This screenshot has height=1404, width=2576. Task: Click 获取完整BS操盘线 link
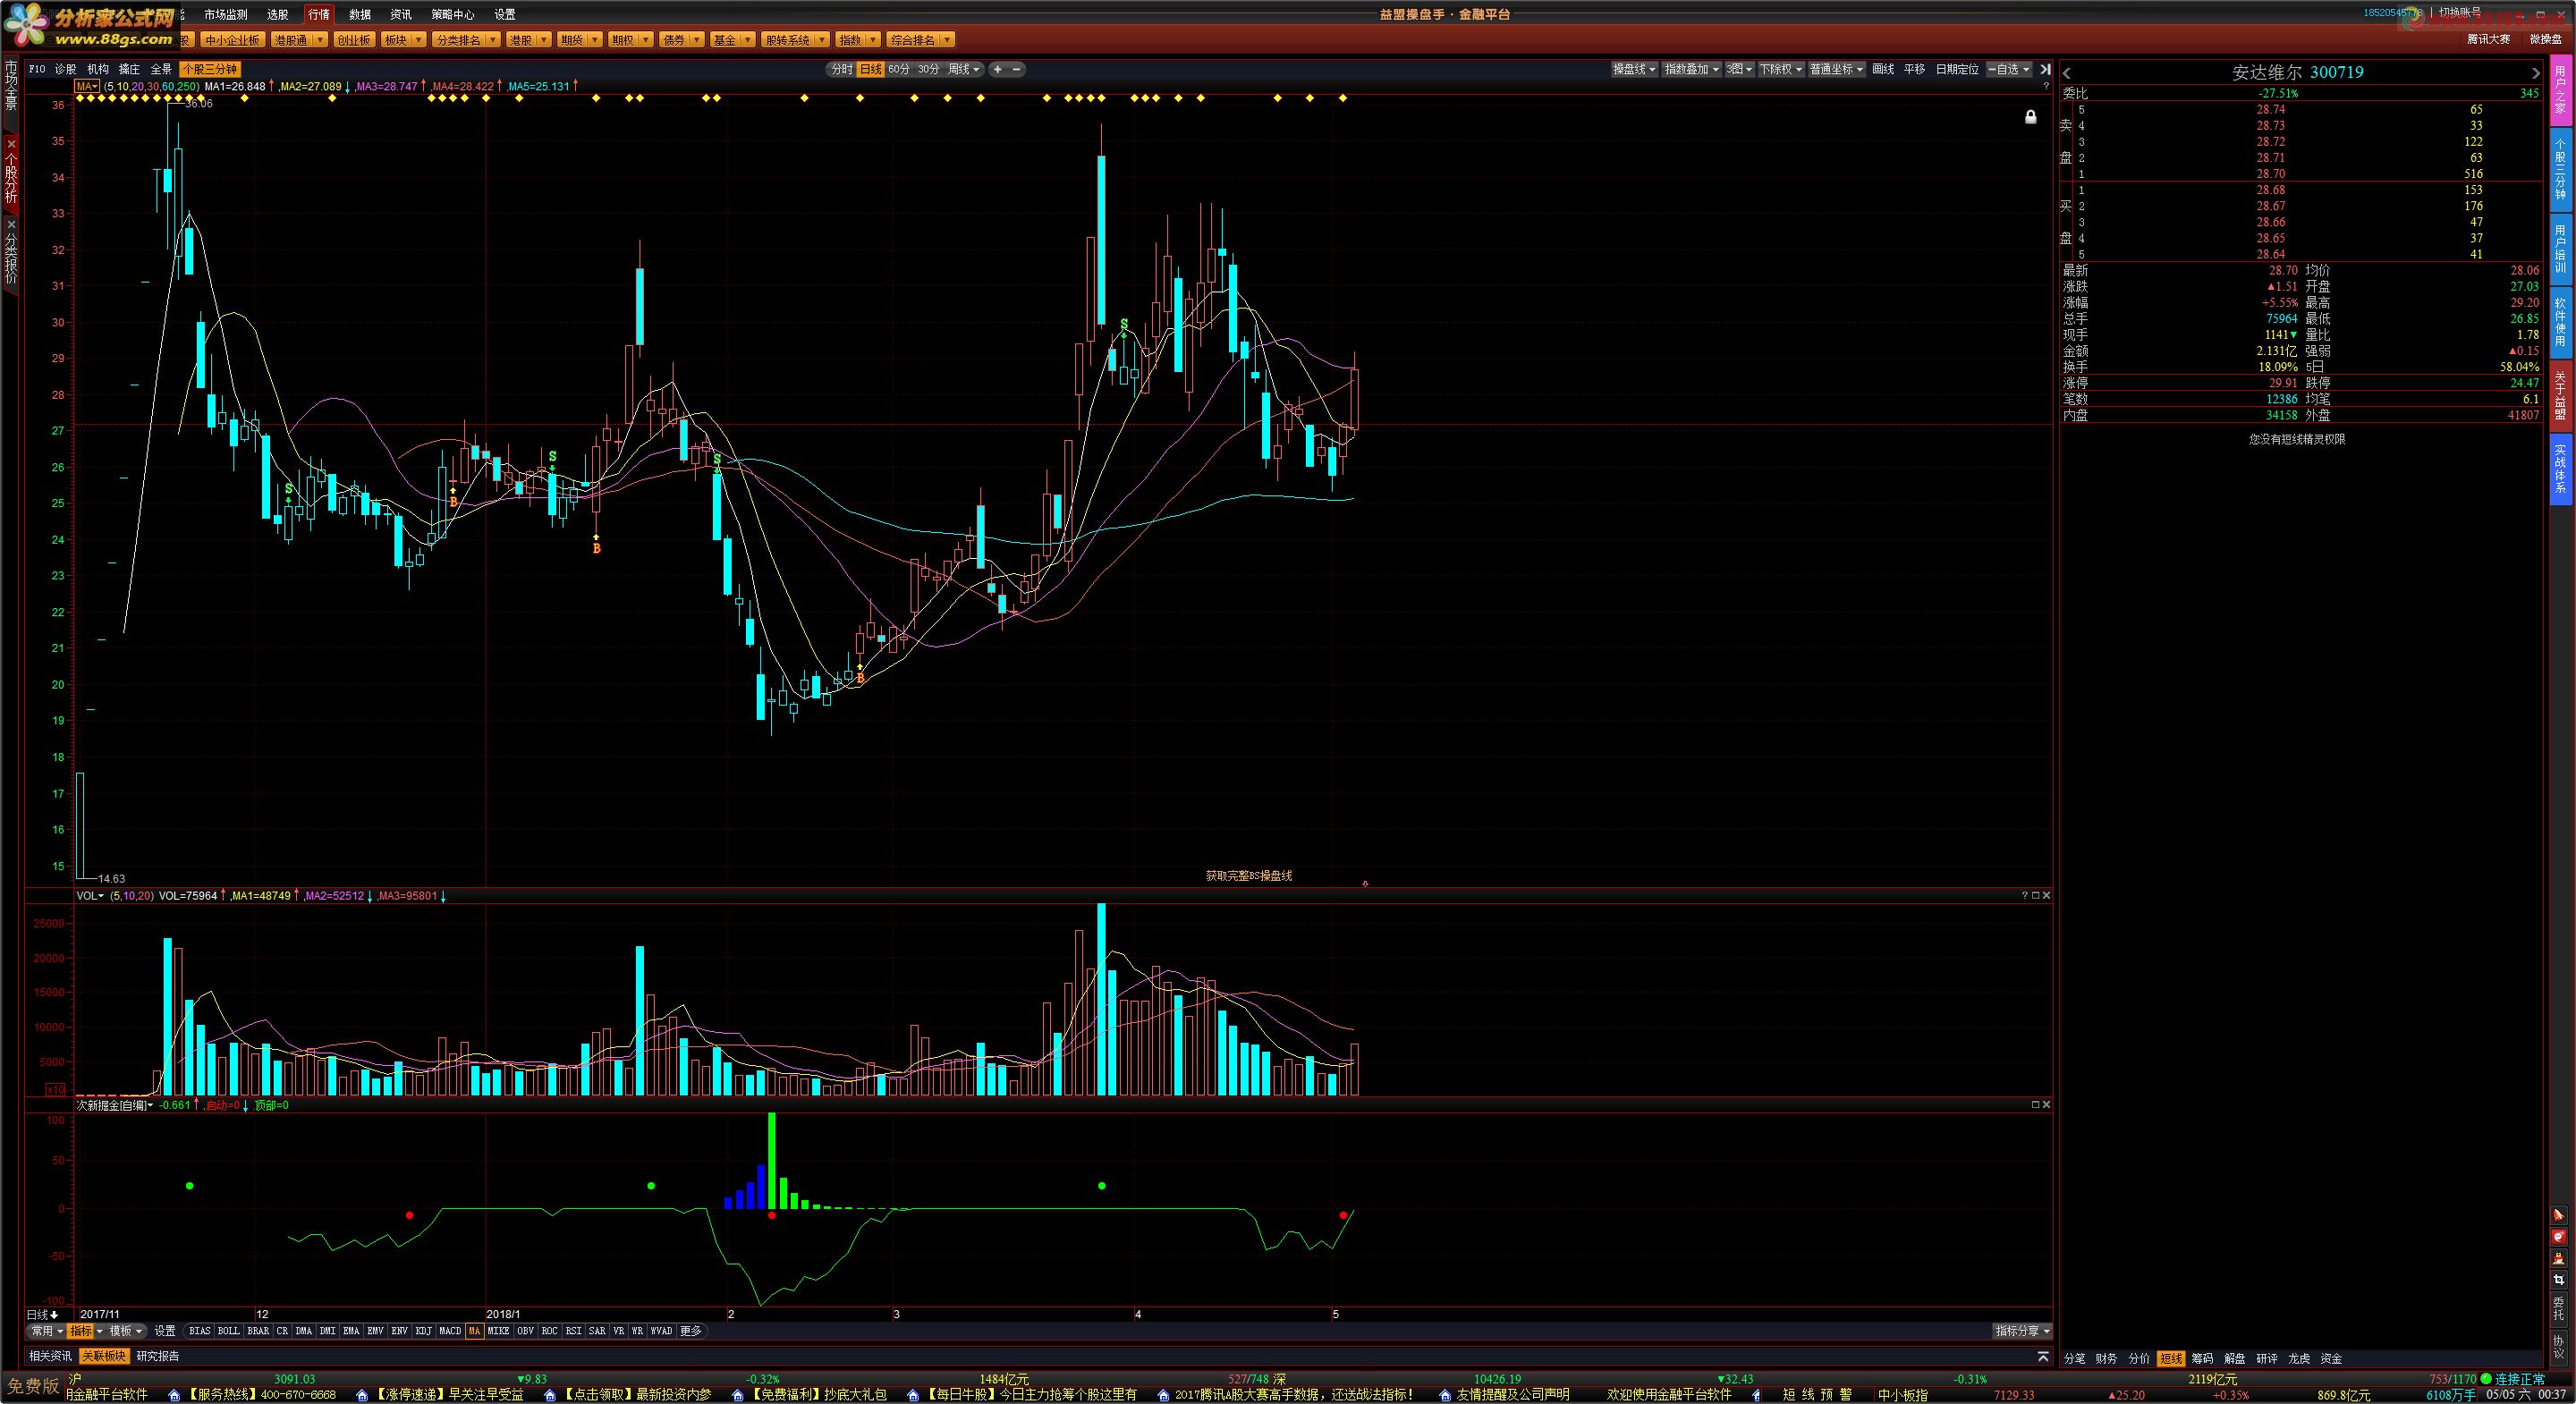tap(1248, 875)
